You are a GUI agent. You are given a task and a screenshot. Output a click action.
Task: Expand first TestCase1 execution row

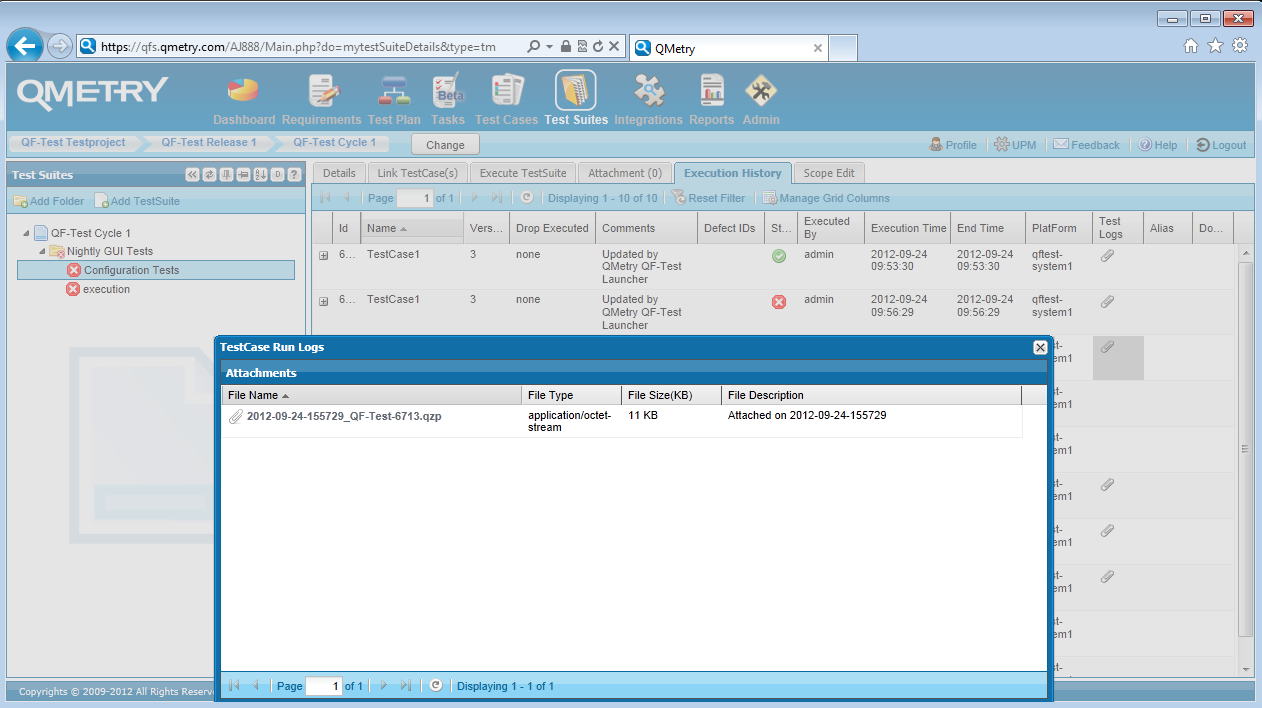click(323, 256)
